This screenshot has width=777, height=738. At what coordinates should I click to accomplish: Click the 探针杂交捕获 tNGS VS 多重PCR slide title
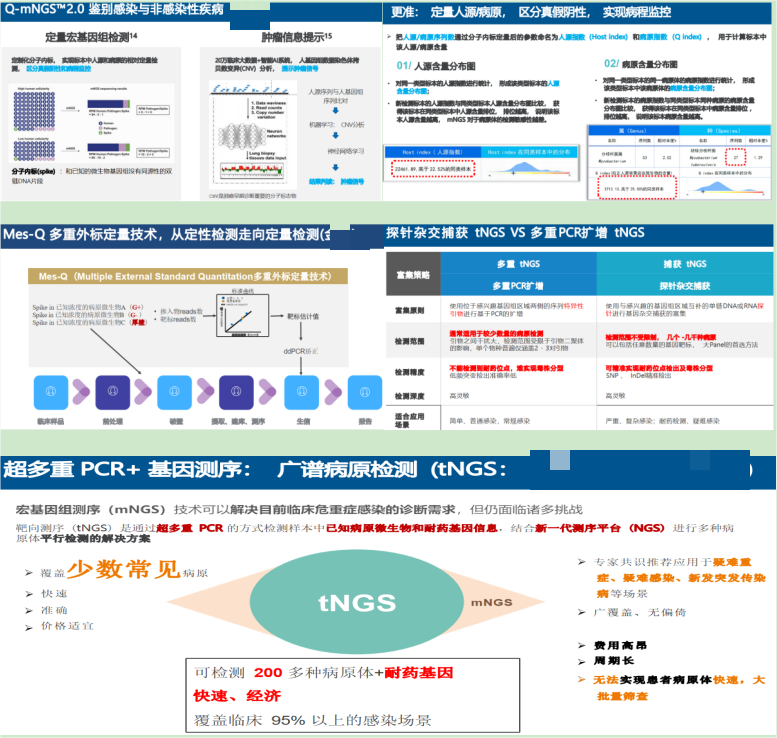515,232
